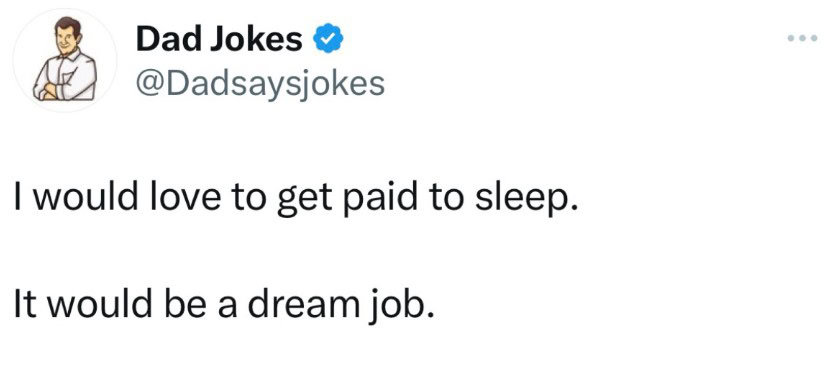Click the blue verified checkmark badge
835x366 pixels.
pyautogui.click(x=330, y=39)
